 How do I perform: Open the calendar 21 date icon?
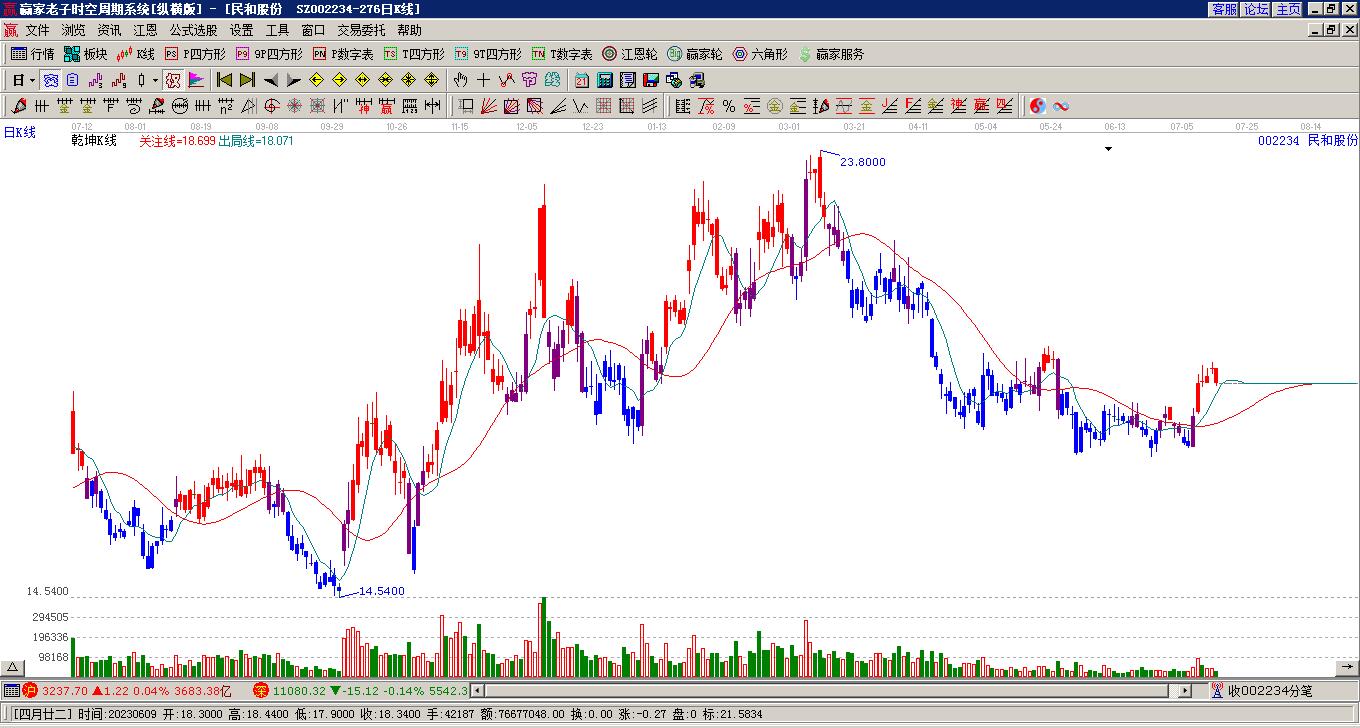(582, 80)
